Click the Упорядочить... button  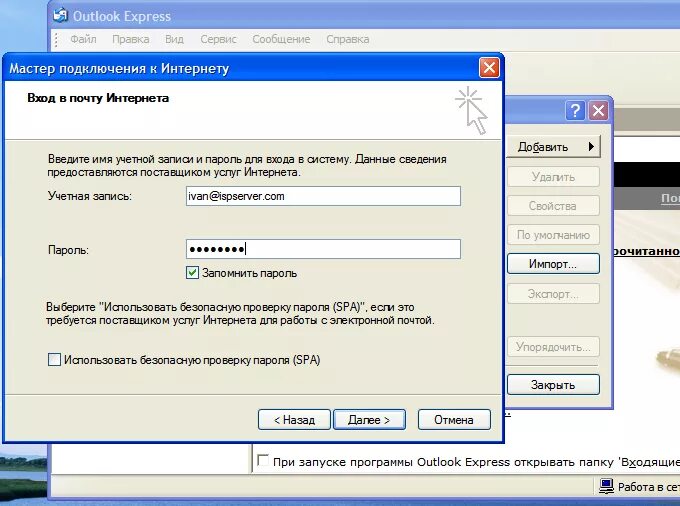tap(553, 347)
